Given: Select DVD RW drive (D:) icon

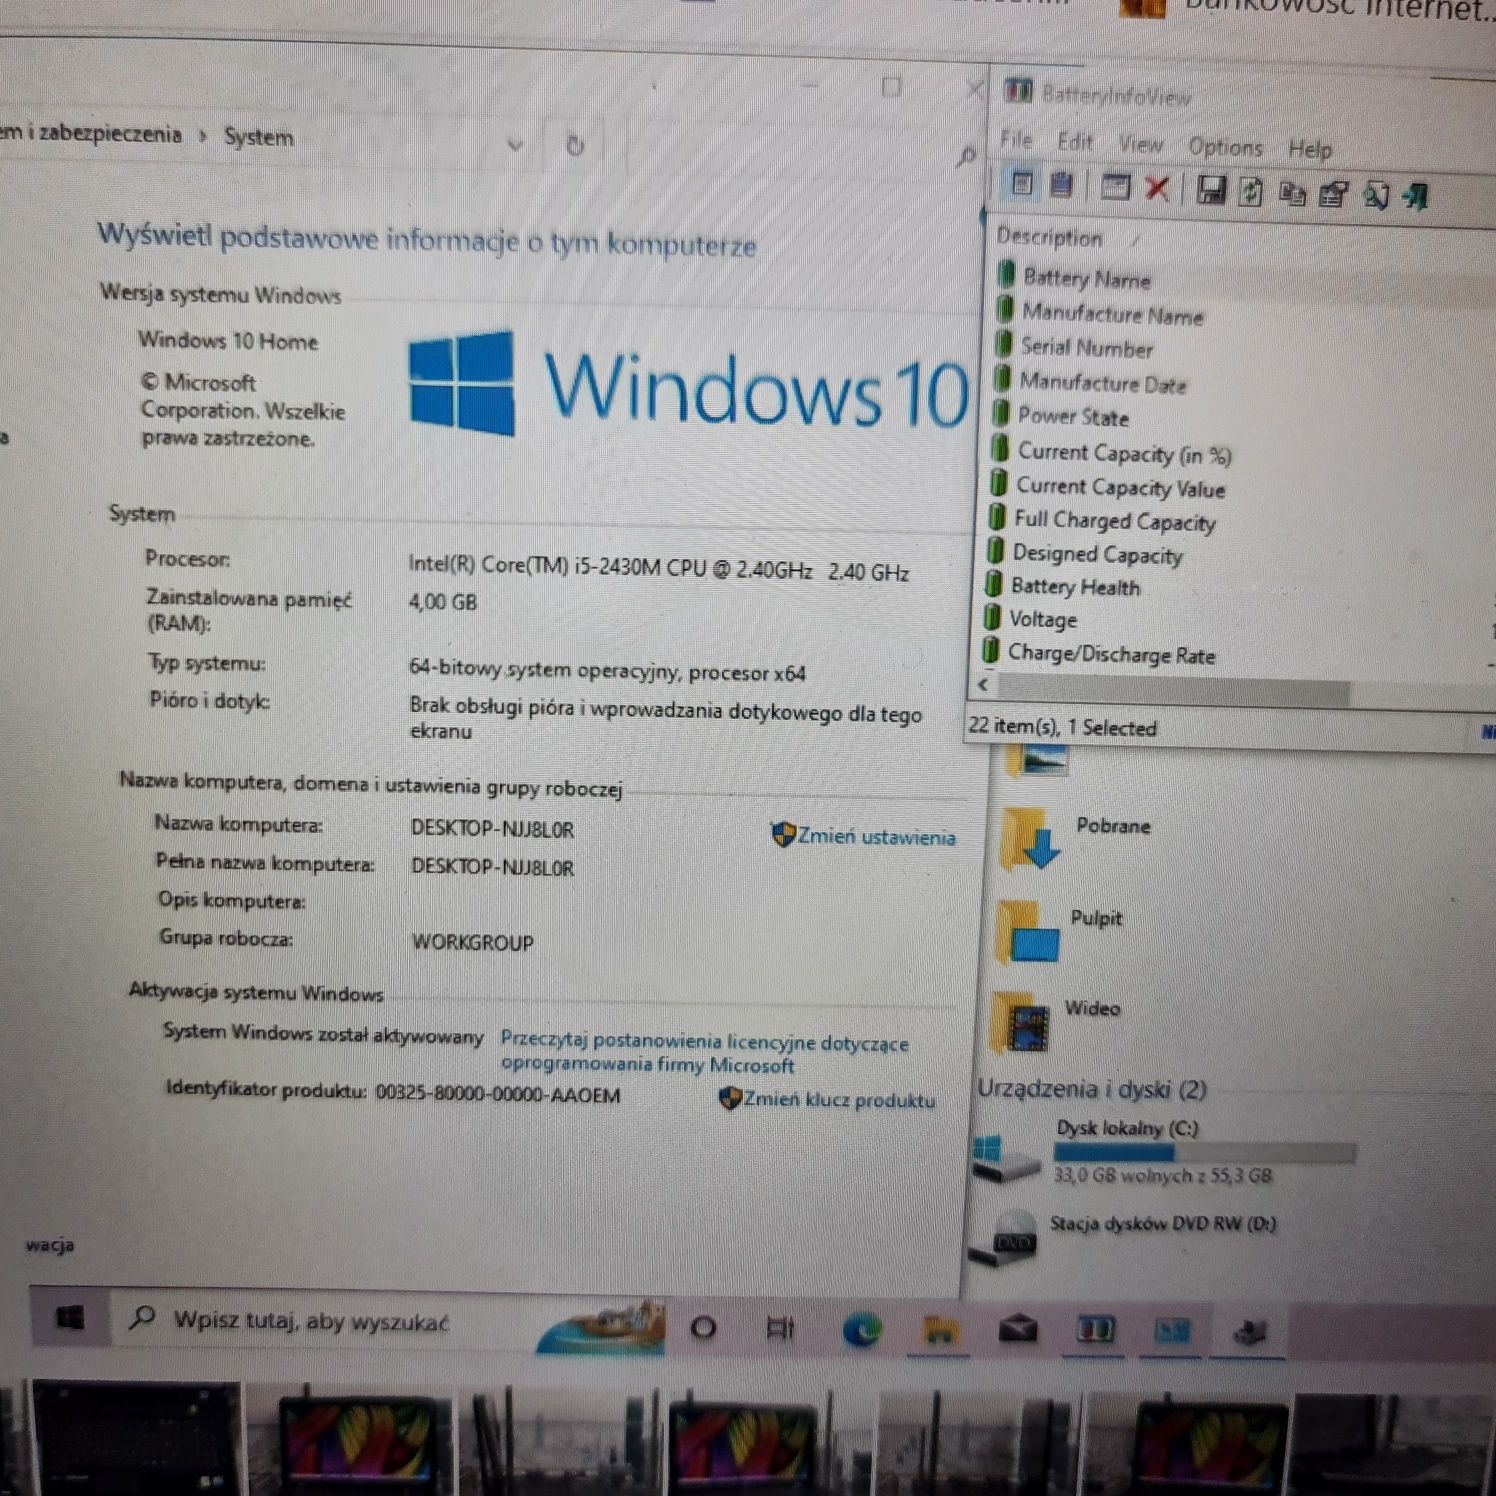Looking at the screenshot, I should [1004, 1238].
